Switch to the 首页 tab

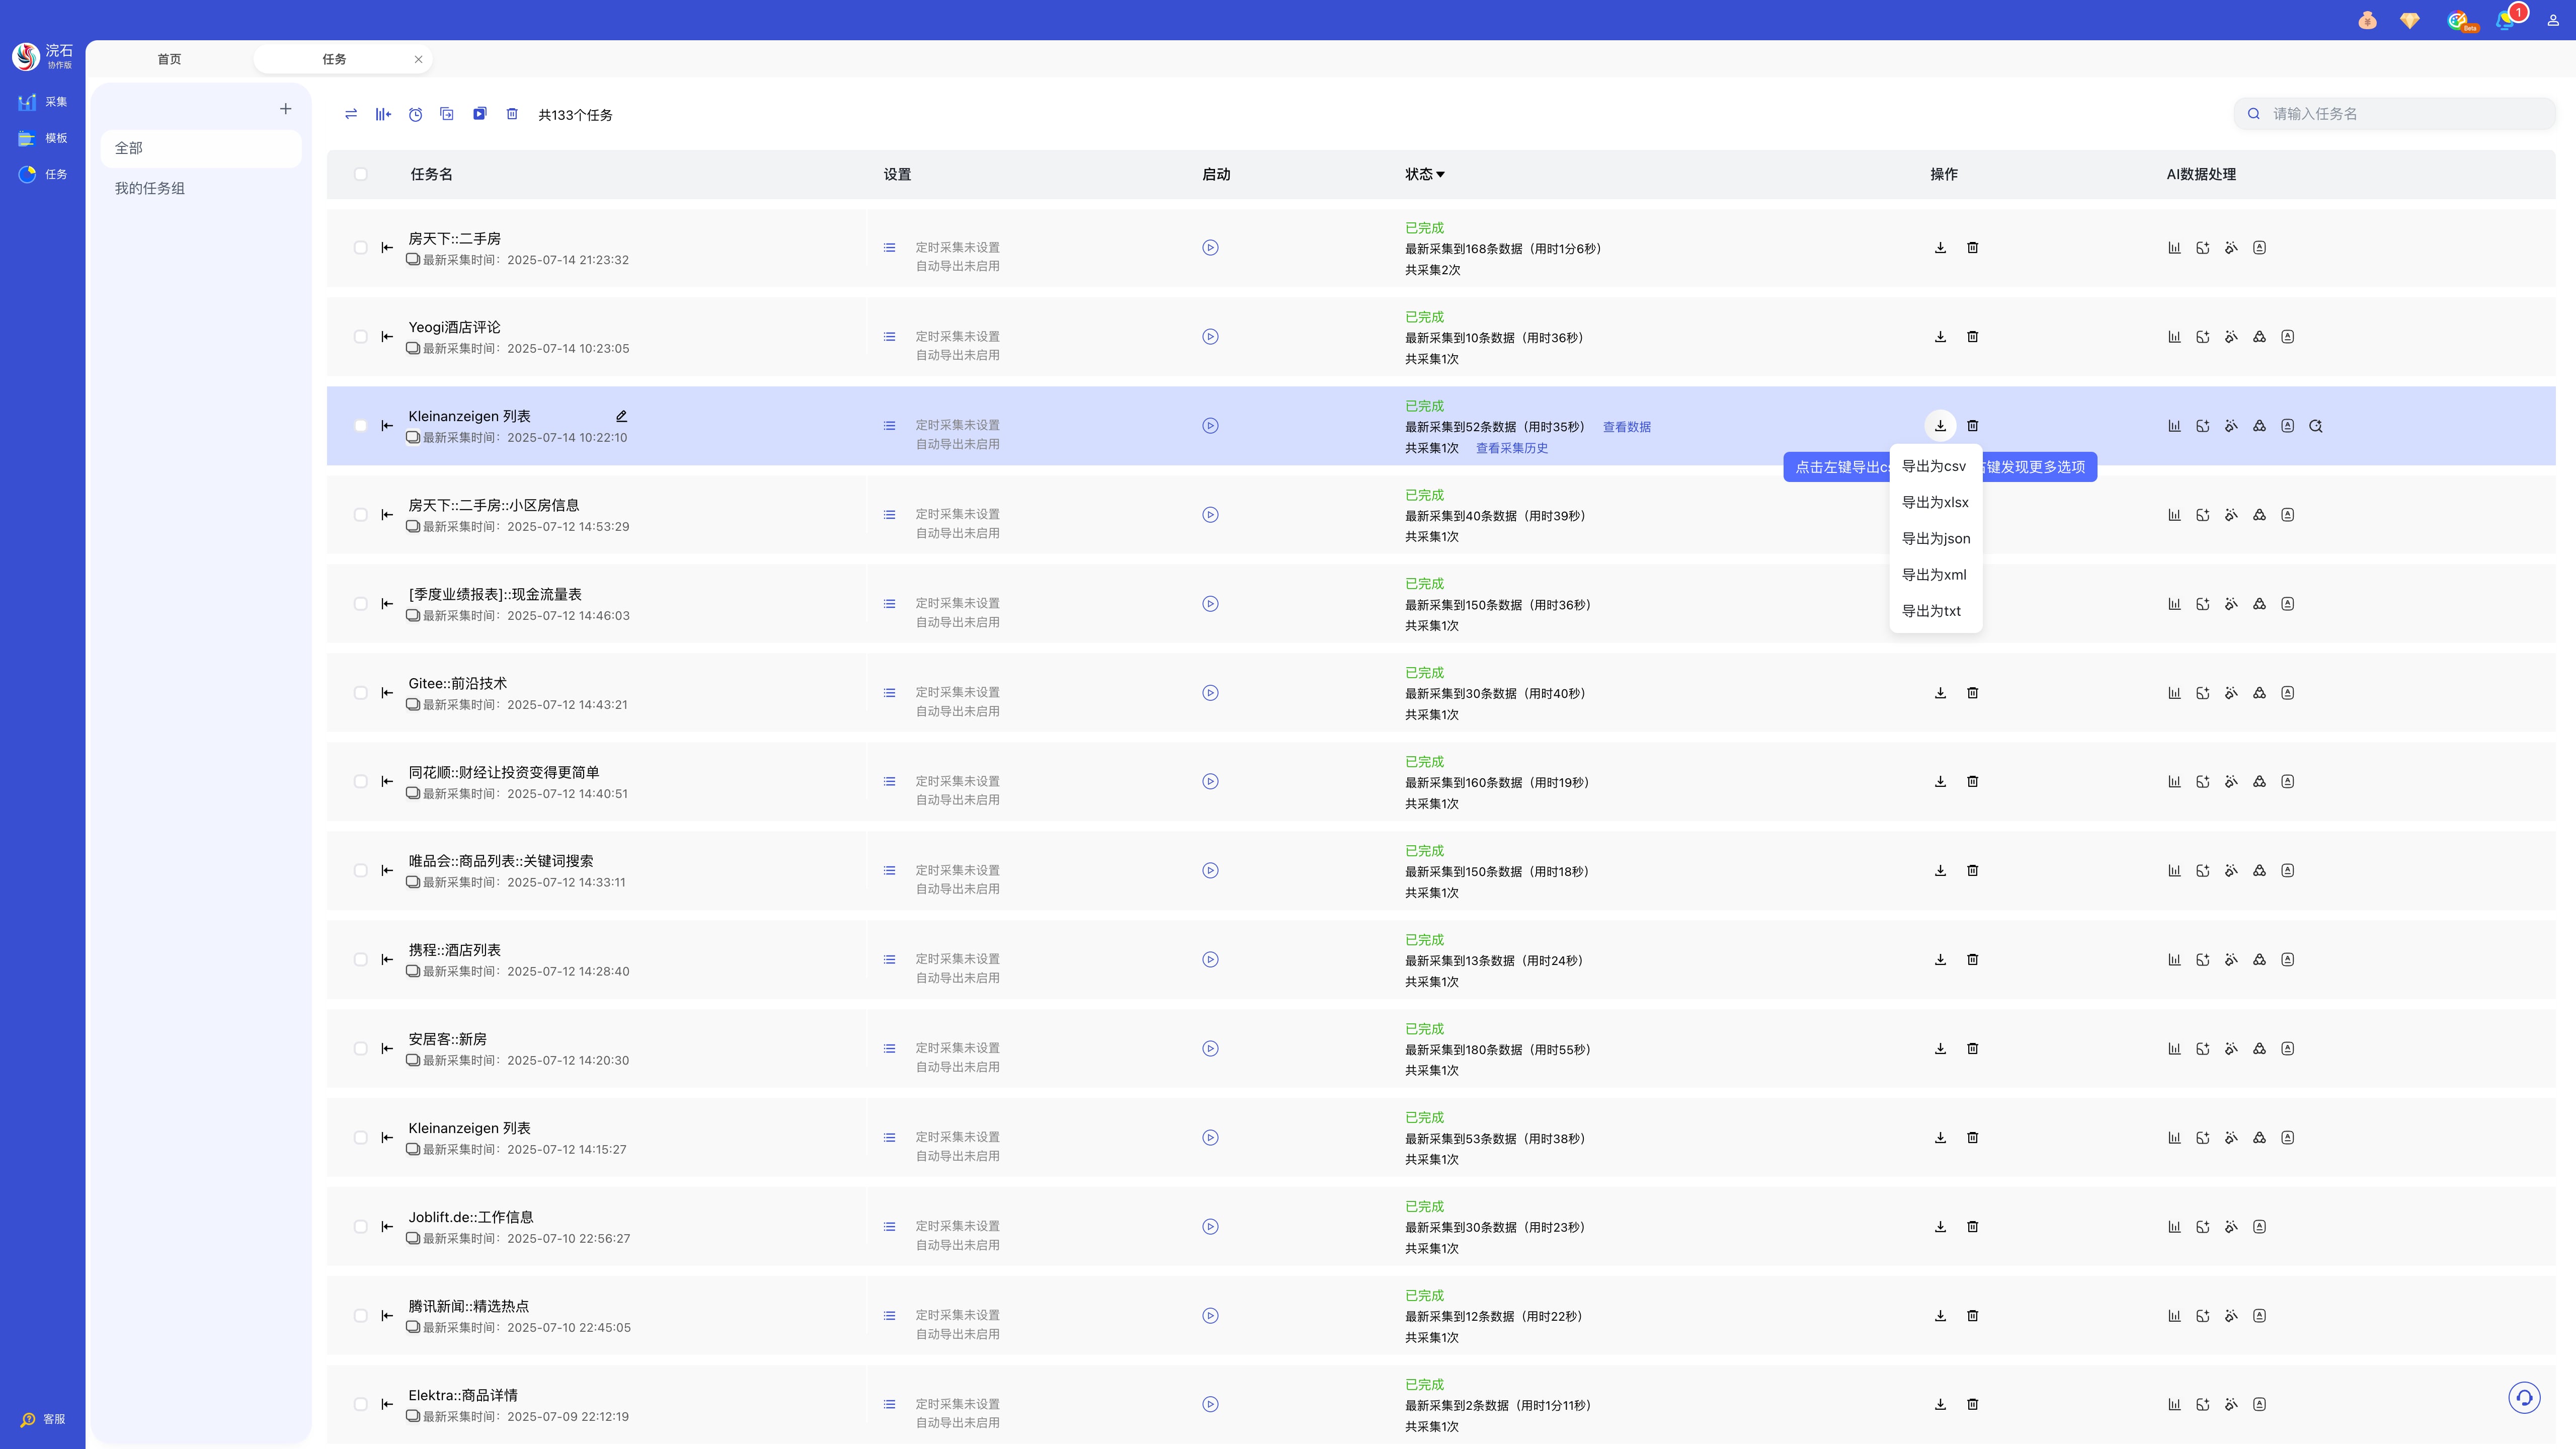click(169, 59)
